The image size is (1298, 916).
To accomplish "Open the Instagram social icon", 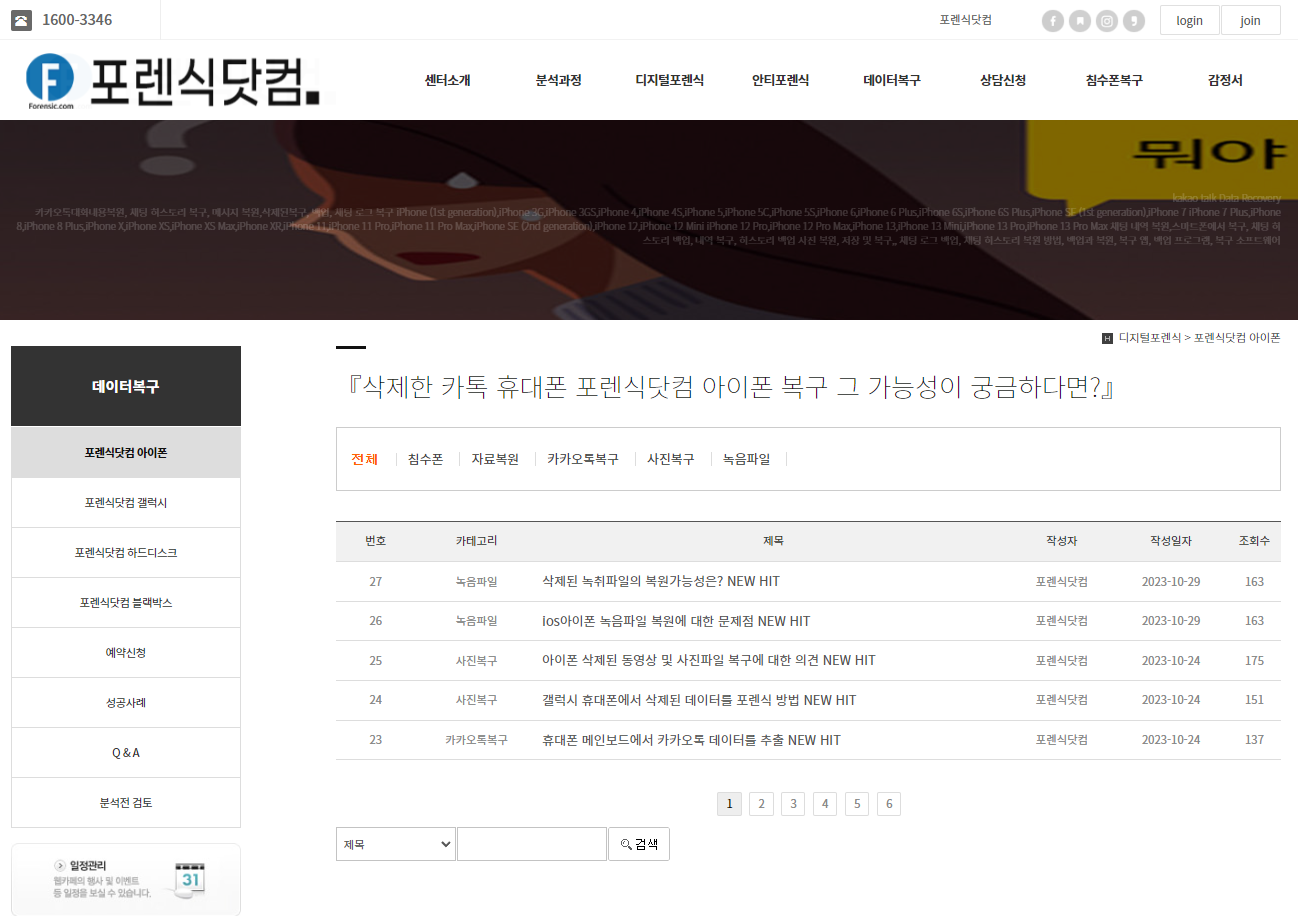I will [1106, 21].
